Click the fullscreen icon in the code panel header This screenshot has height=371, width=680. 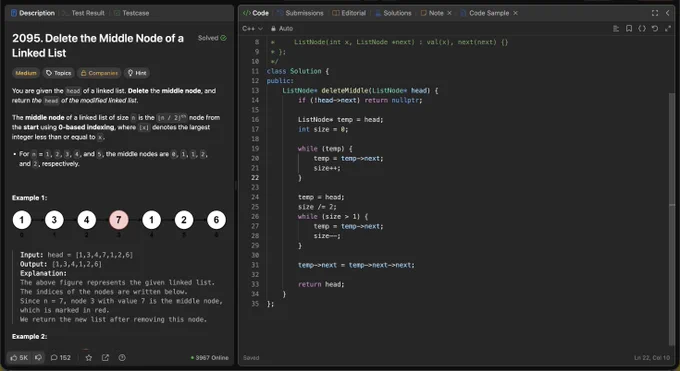[x=655, y=13]
